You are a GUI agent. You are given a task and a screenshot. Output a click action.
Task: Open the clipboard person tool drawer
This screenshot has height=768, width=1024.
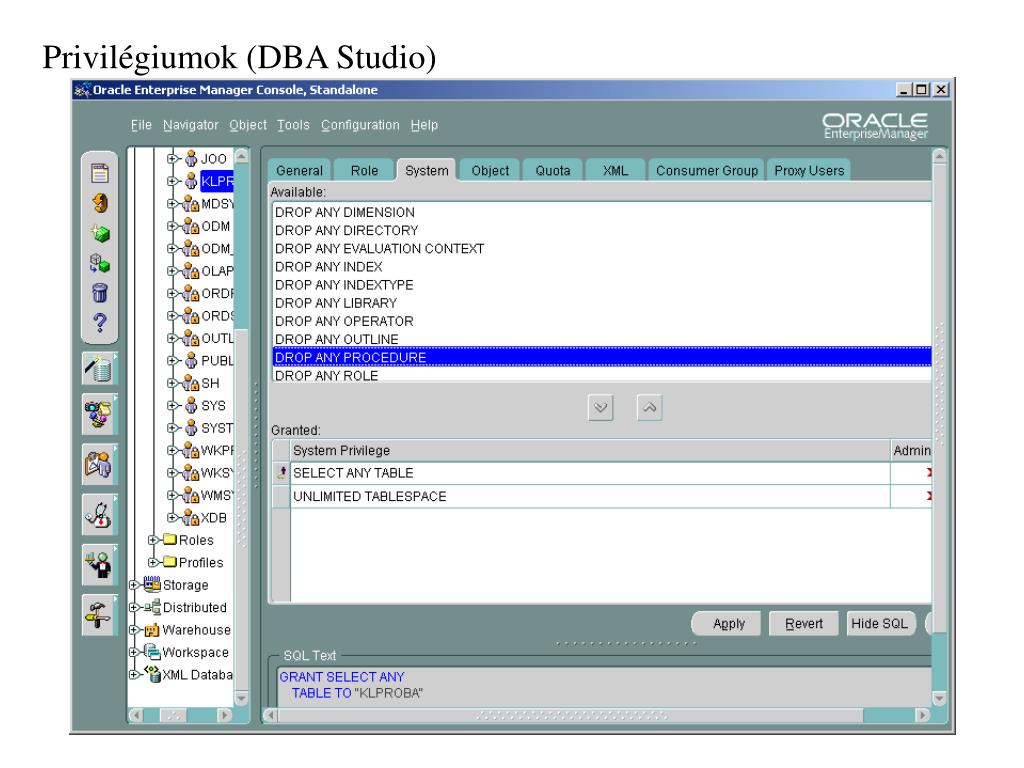click(x=99, y=464)
